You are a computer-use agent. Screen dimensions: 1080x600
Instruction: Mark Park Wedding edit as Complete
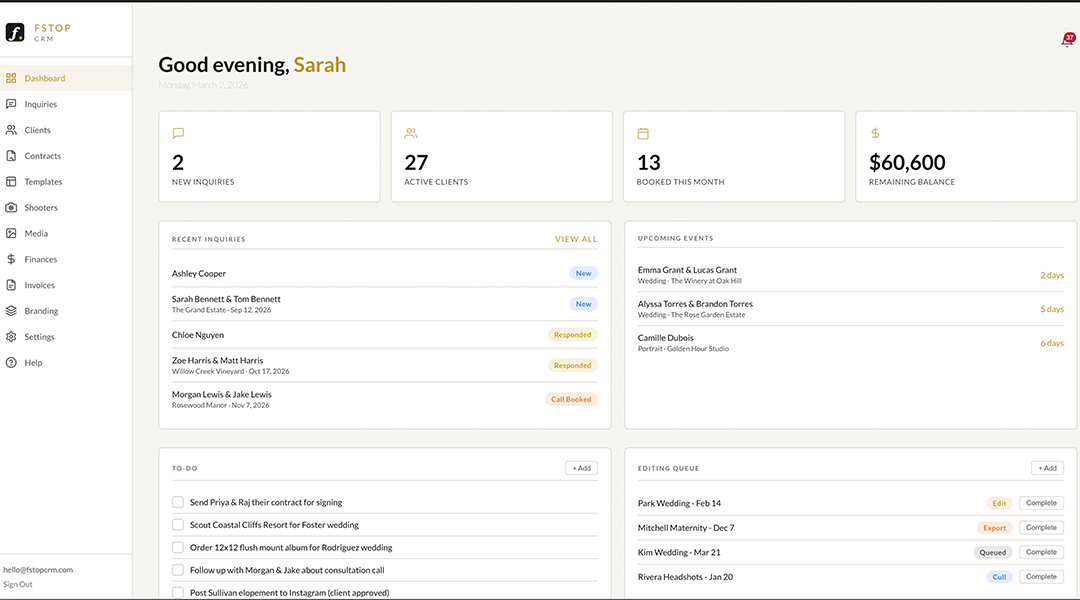point(1041,502)
